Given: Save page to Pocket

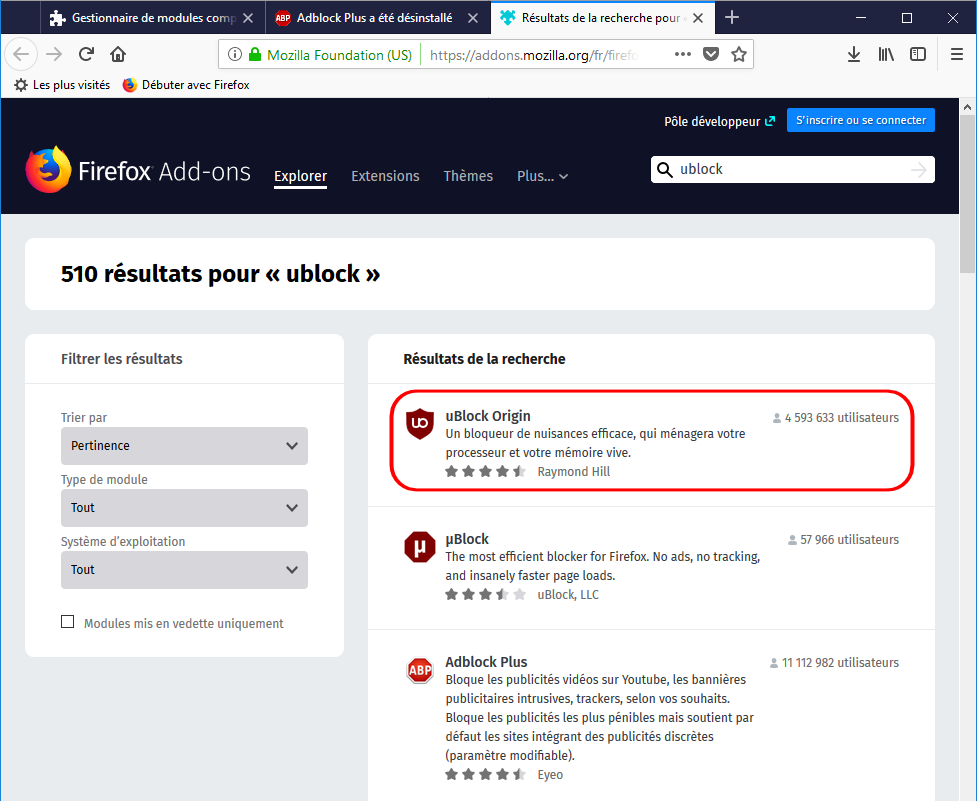Looking at the screenshot, I should [x=711, y=54].
